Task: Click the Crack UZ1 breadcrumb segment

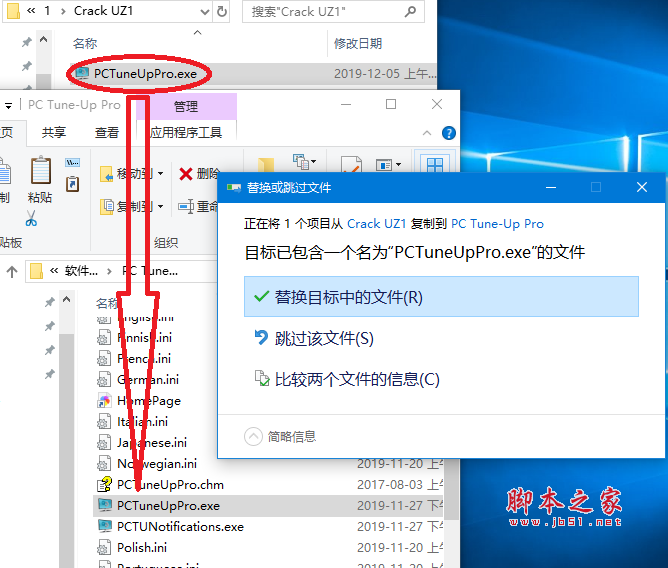Action: point(104,11)
